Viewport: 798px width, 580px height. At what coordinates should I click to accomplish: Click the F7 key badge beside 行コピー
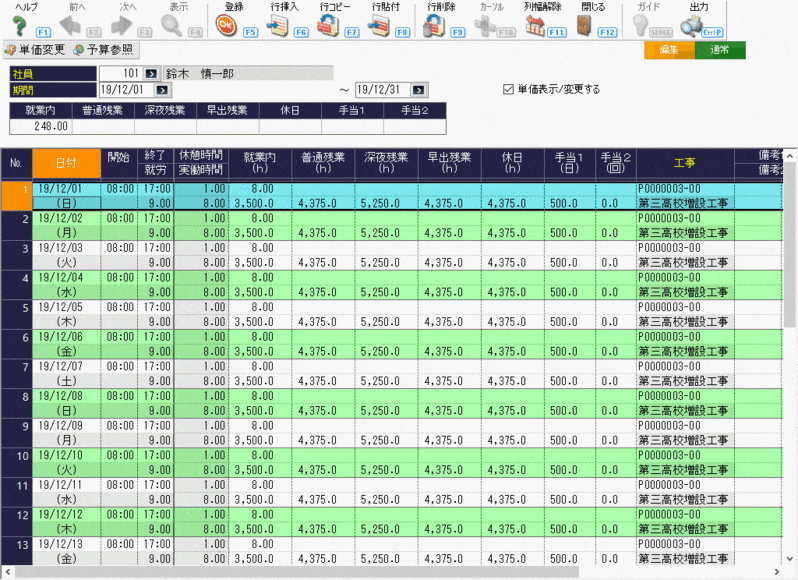pyautogui.click(x=352, y=32)
